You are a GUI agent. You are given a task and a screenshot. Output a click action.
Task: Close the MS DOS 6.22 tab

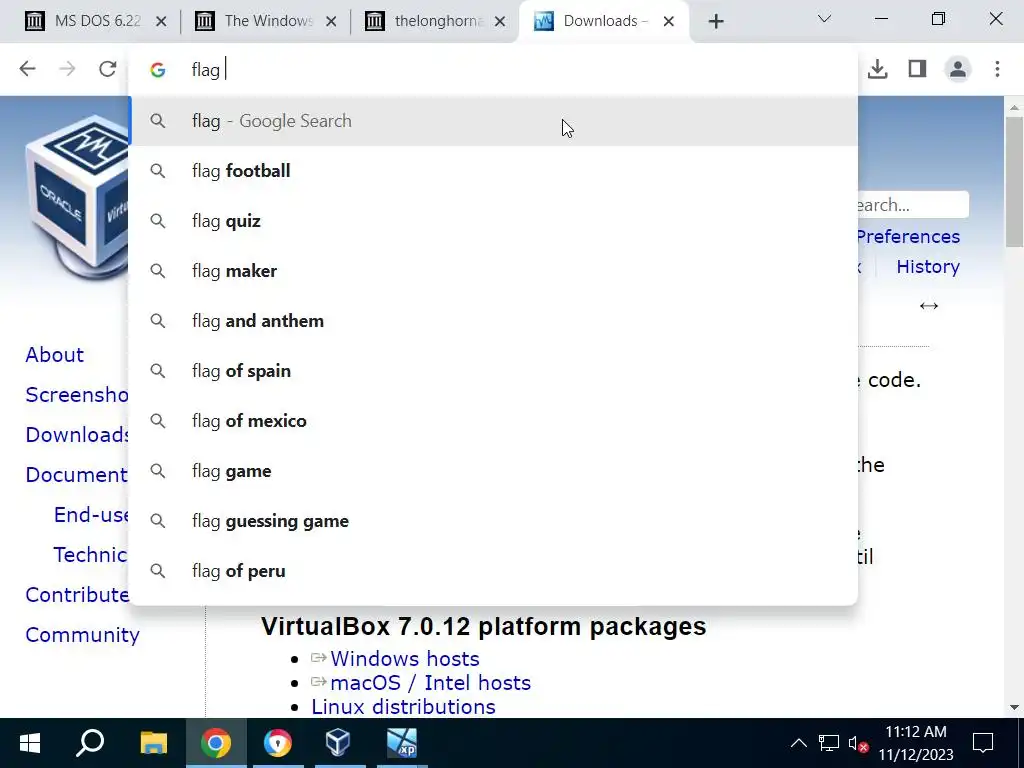161,22
